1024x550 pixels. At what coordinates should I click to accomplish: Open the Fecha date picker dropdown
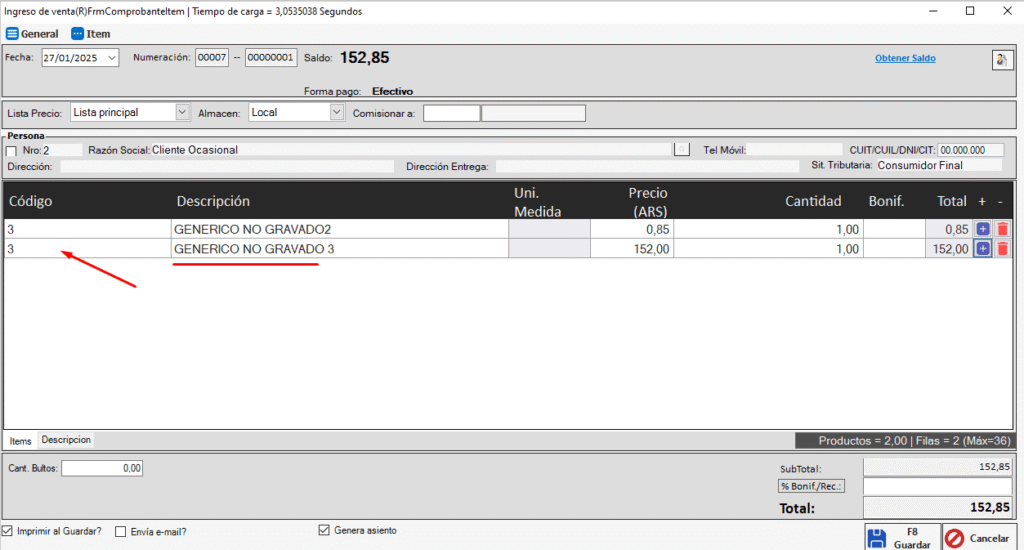click(110, 58)
